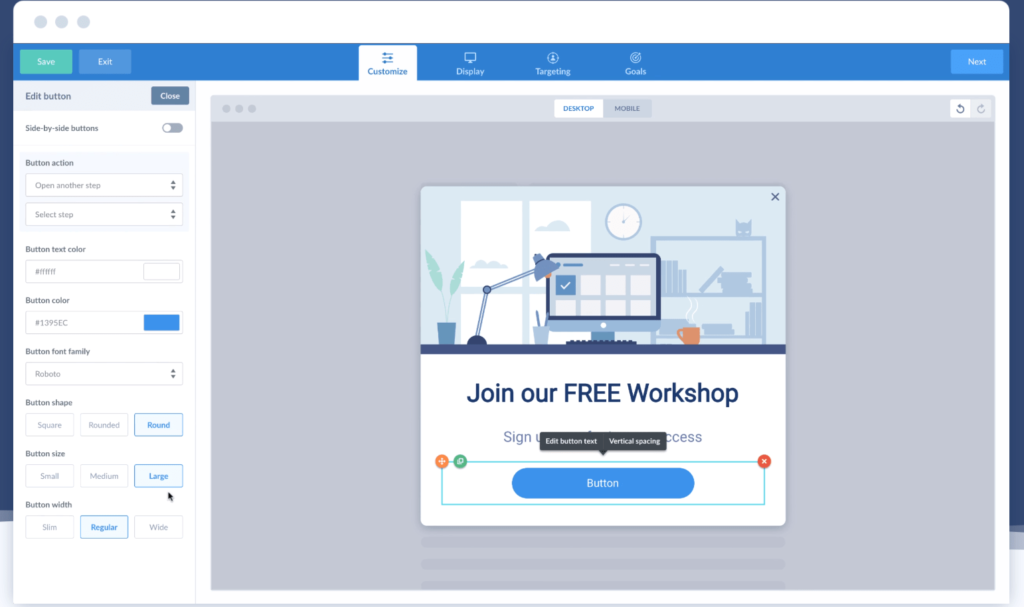
Task: Open the Select step dropdown
Action: pos(104,214)
